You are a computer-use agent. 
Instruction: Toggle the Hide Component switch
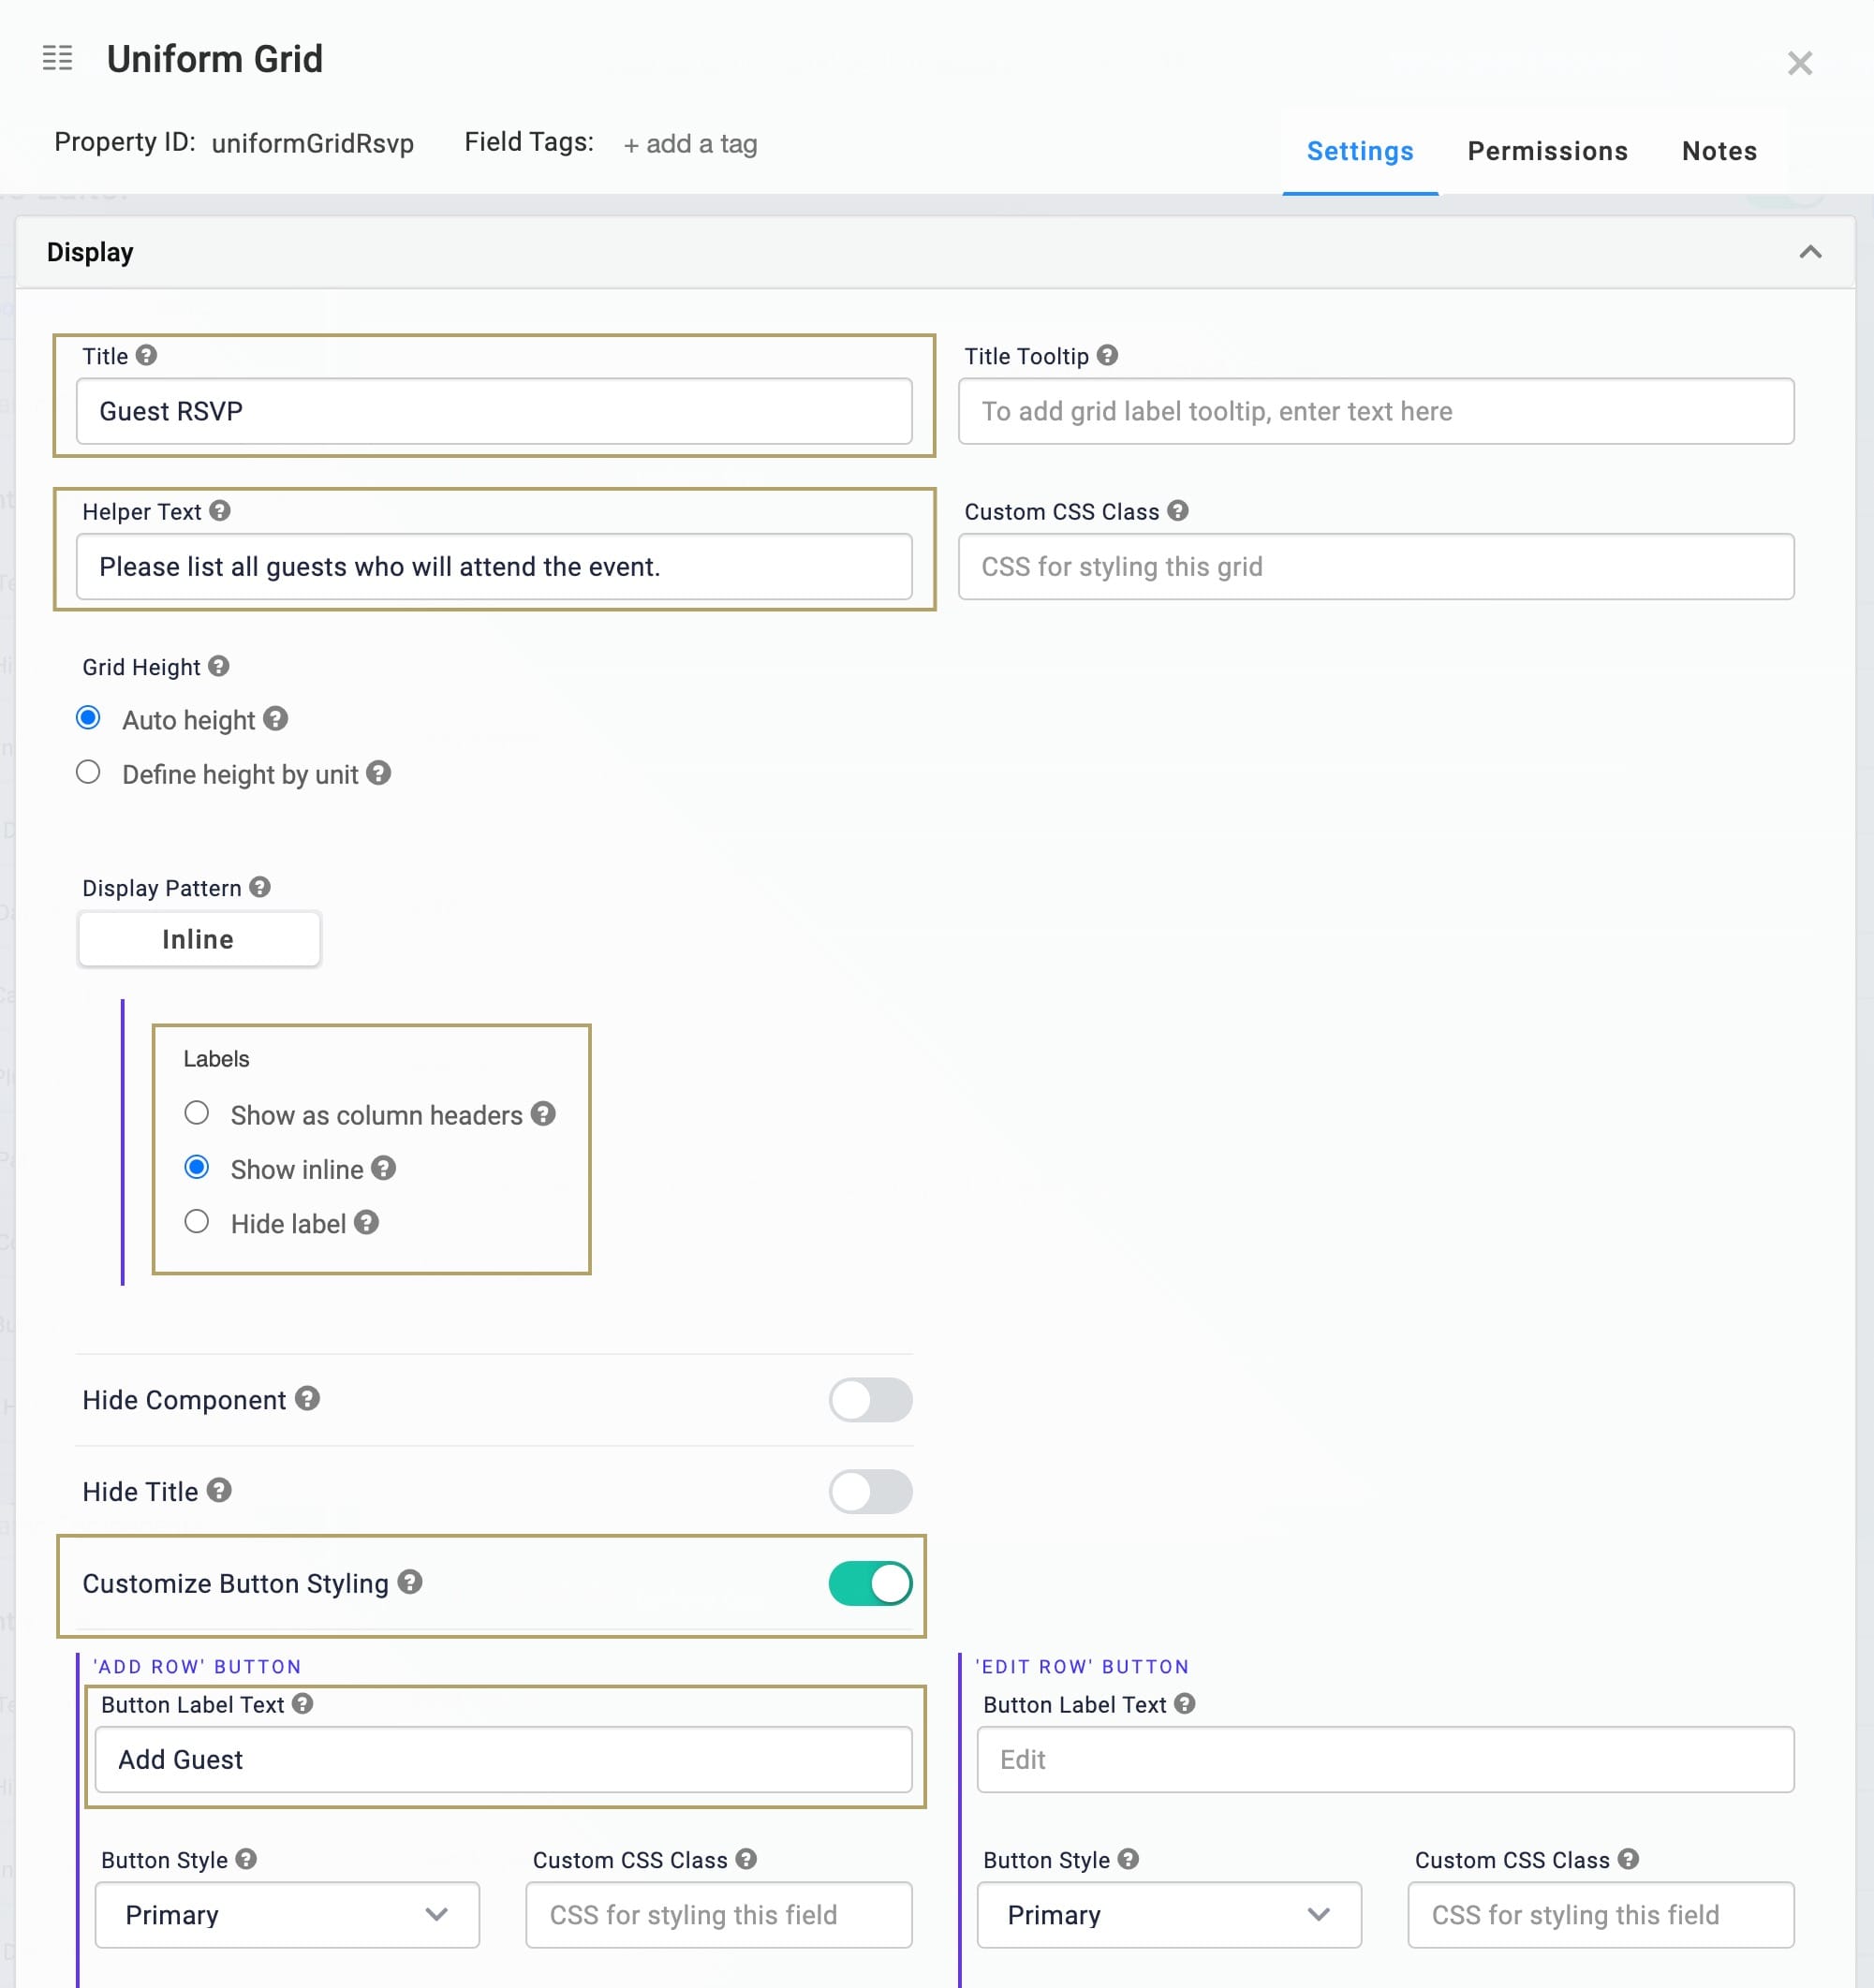tap(870, 1399)
